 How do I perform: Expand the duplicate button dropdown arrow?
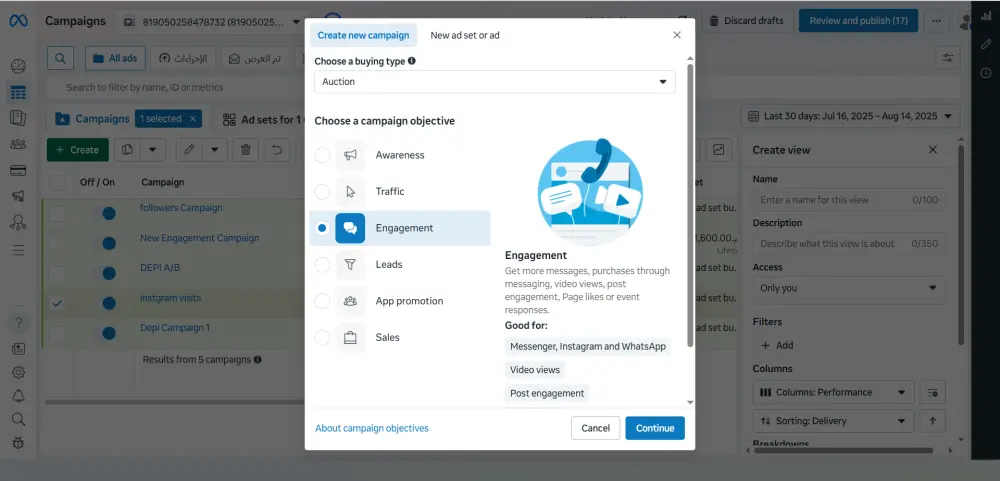click(x=152, y=150)
